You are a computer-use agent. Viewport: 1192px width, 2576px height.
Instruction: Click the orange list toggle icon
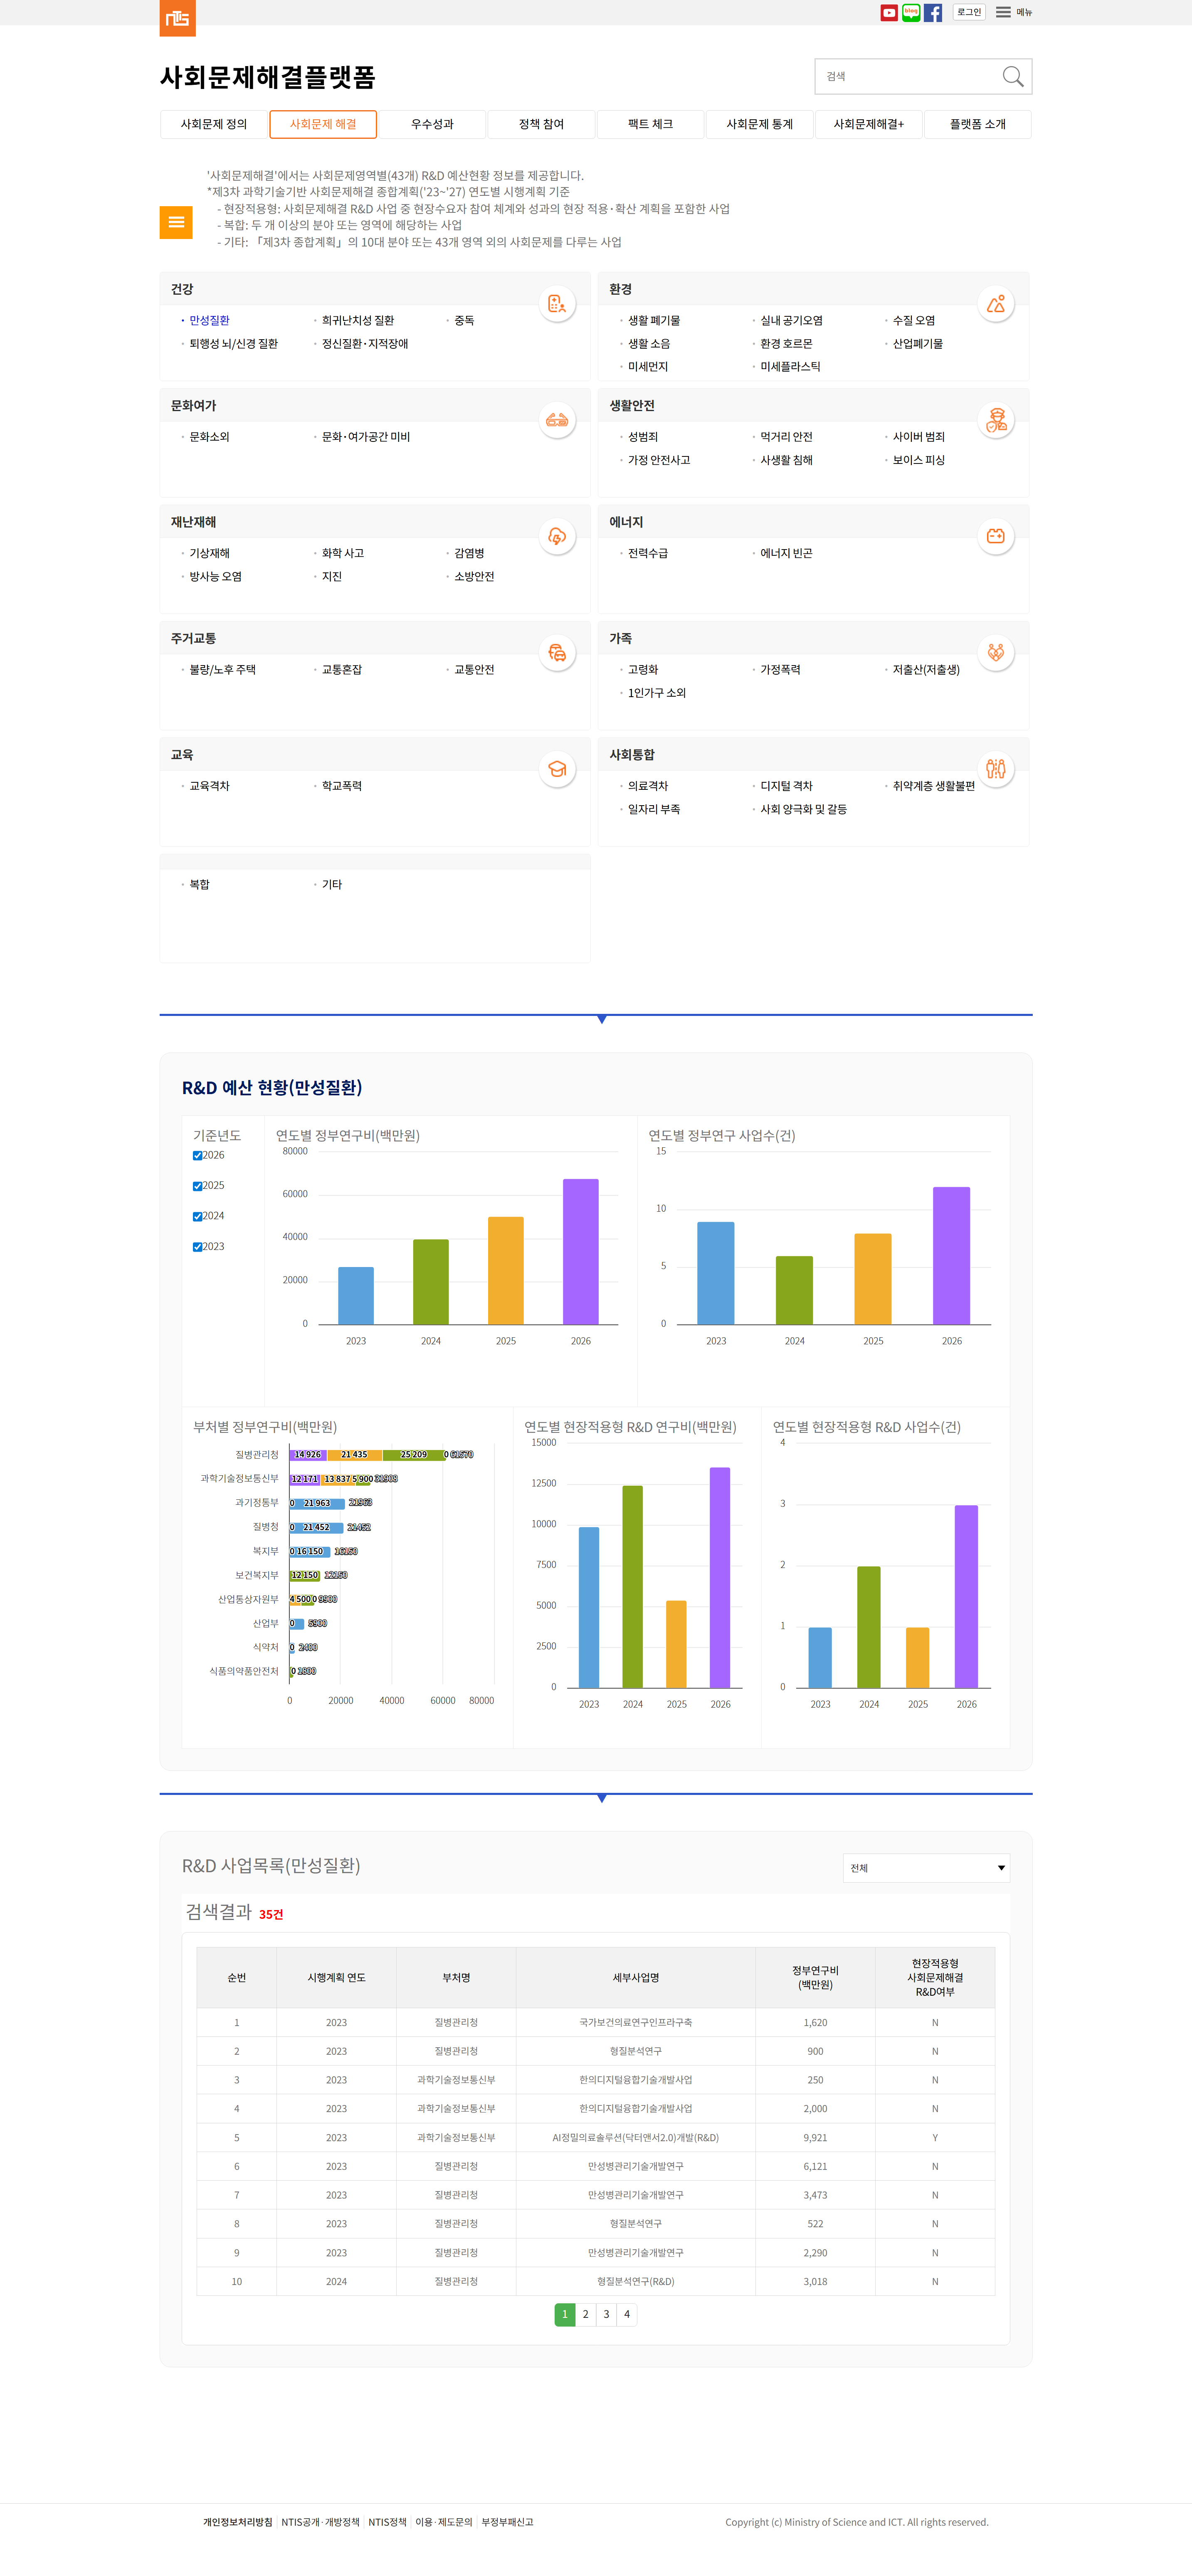[176, 222]
